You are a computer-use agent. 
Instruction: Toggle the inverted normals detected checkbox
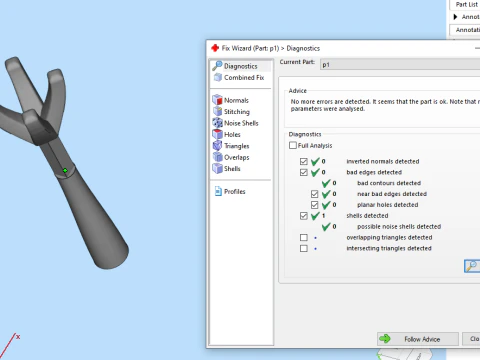[x=303, y=161]
